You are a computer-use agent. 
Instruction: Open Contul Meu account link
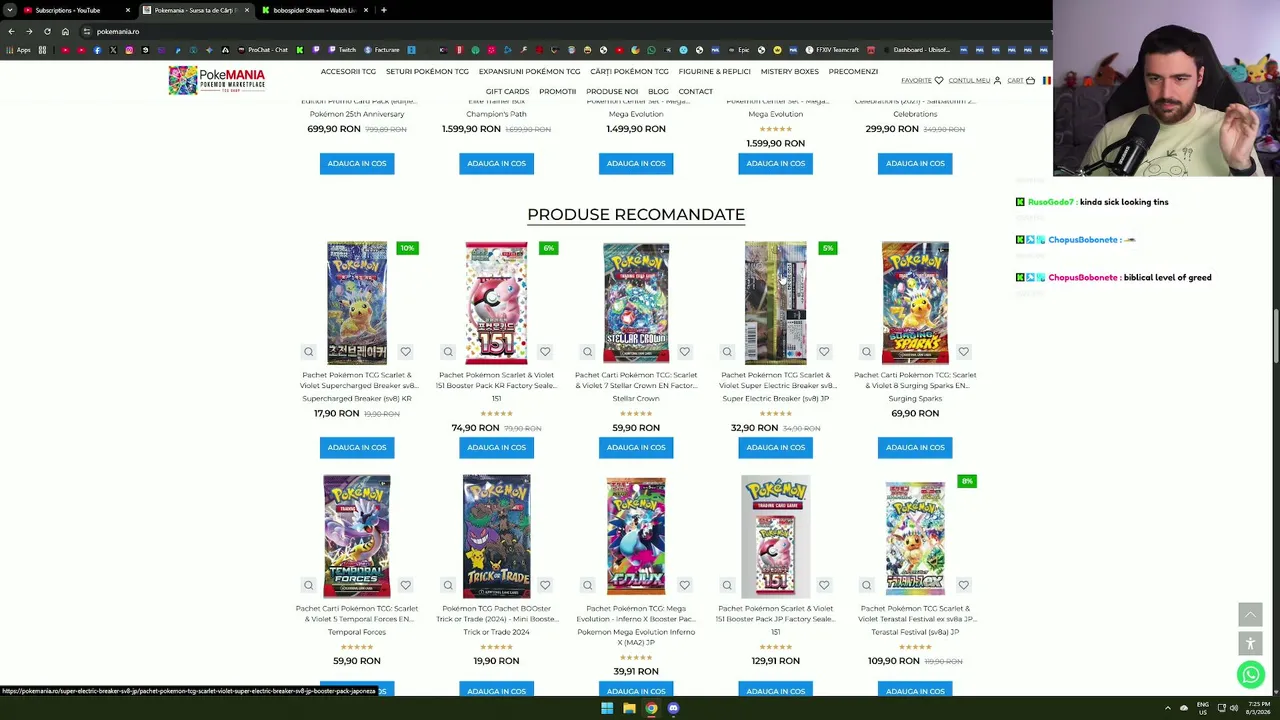tap(975, 81)
